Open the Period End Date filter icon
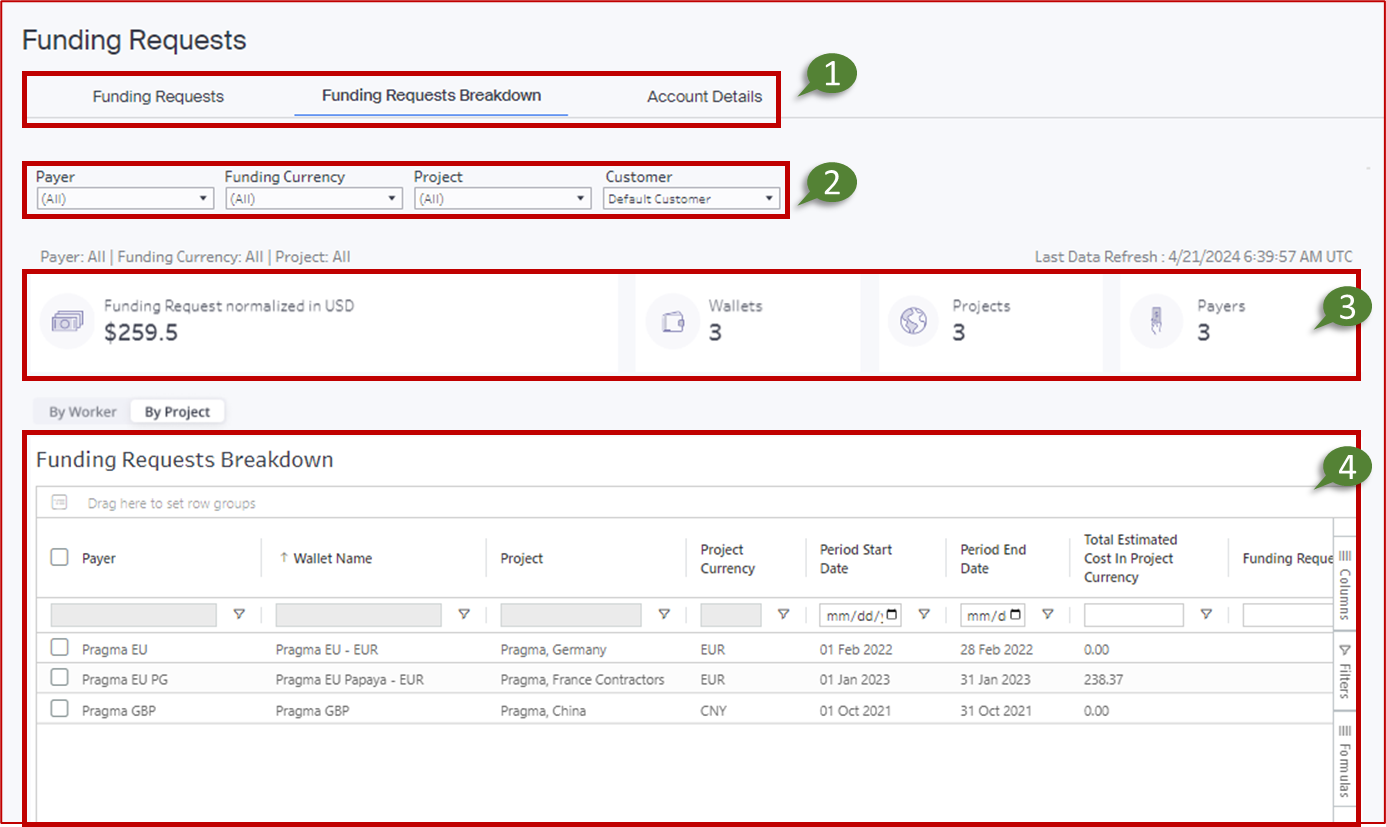Screen dimensions: 1386x827 point(1048,615)
